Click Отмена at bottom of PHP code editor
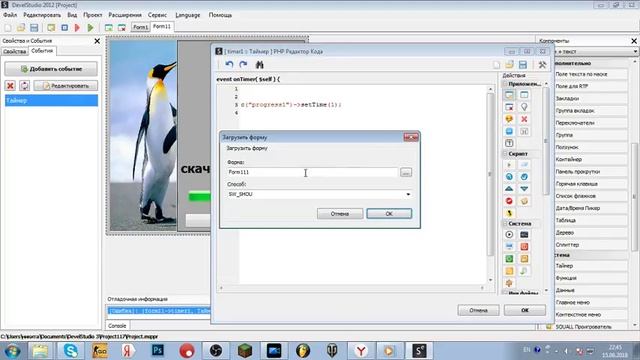Image resolution: width=640 pixels, height=360 pixels. coord(478,310)
